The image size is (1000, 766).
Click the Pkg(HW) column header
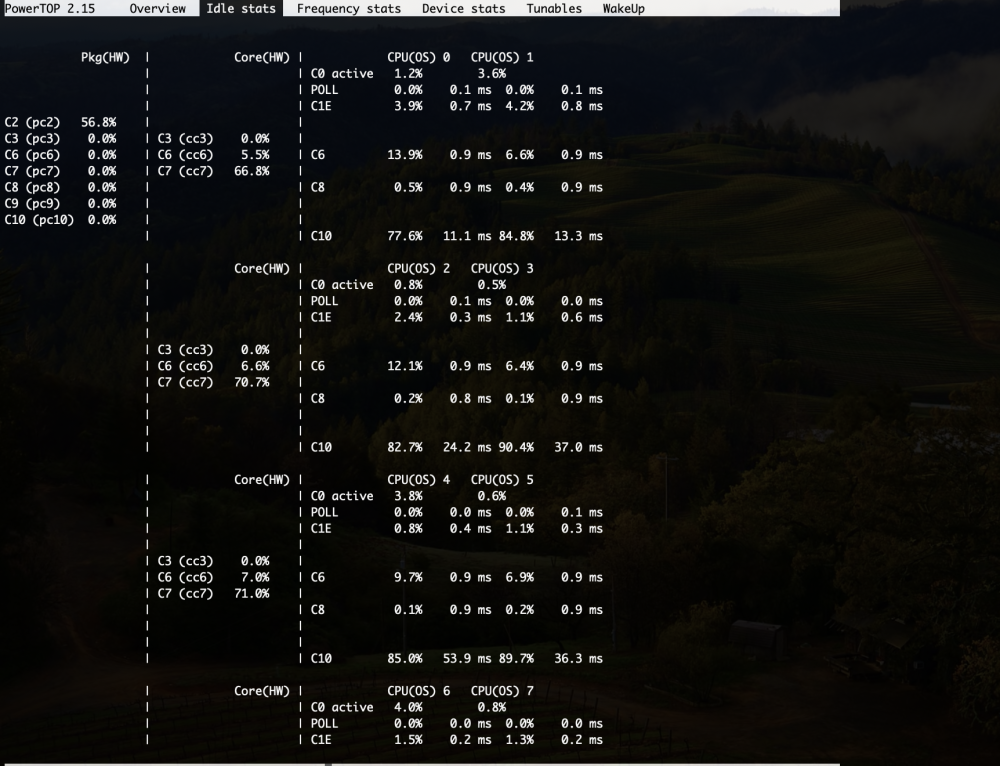[x=105, y=57]
